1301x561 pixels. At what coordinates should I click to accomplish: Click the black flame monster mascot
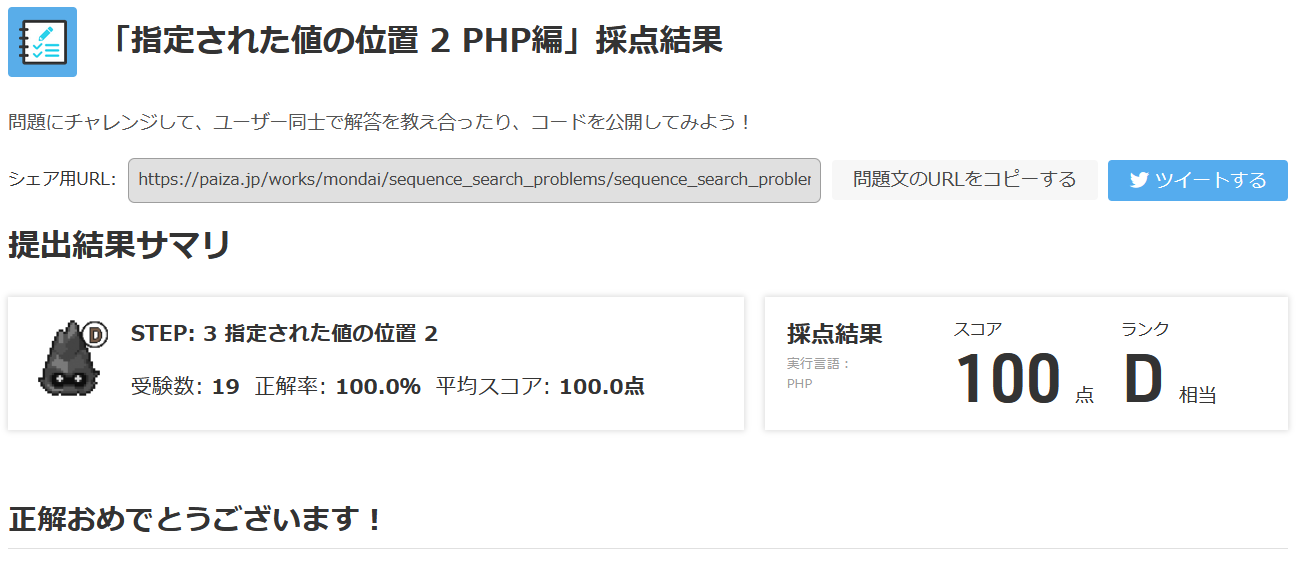pos(66,359)
